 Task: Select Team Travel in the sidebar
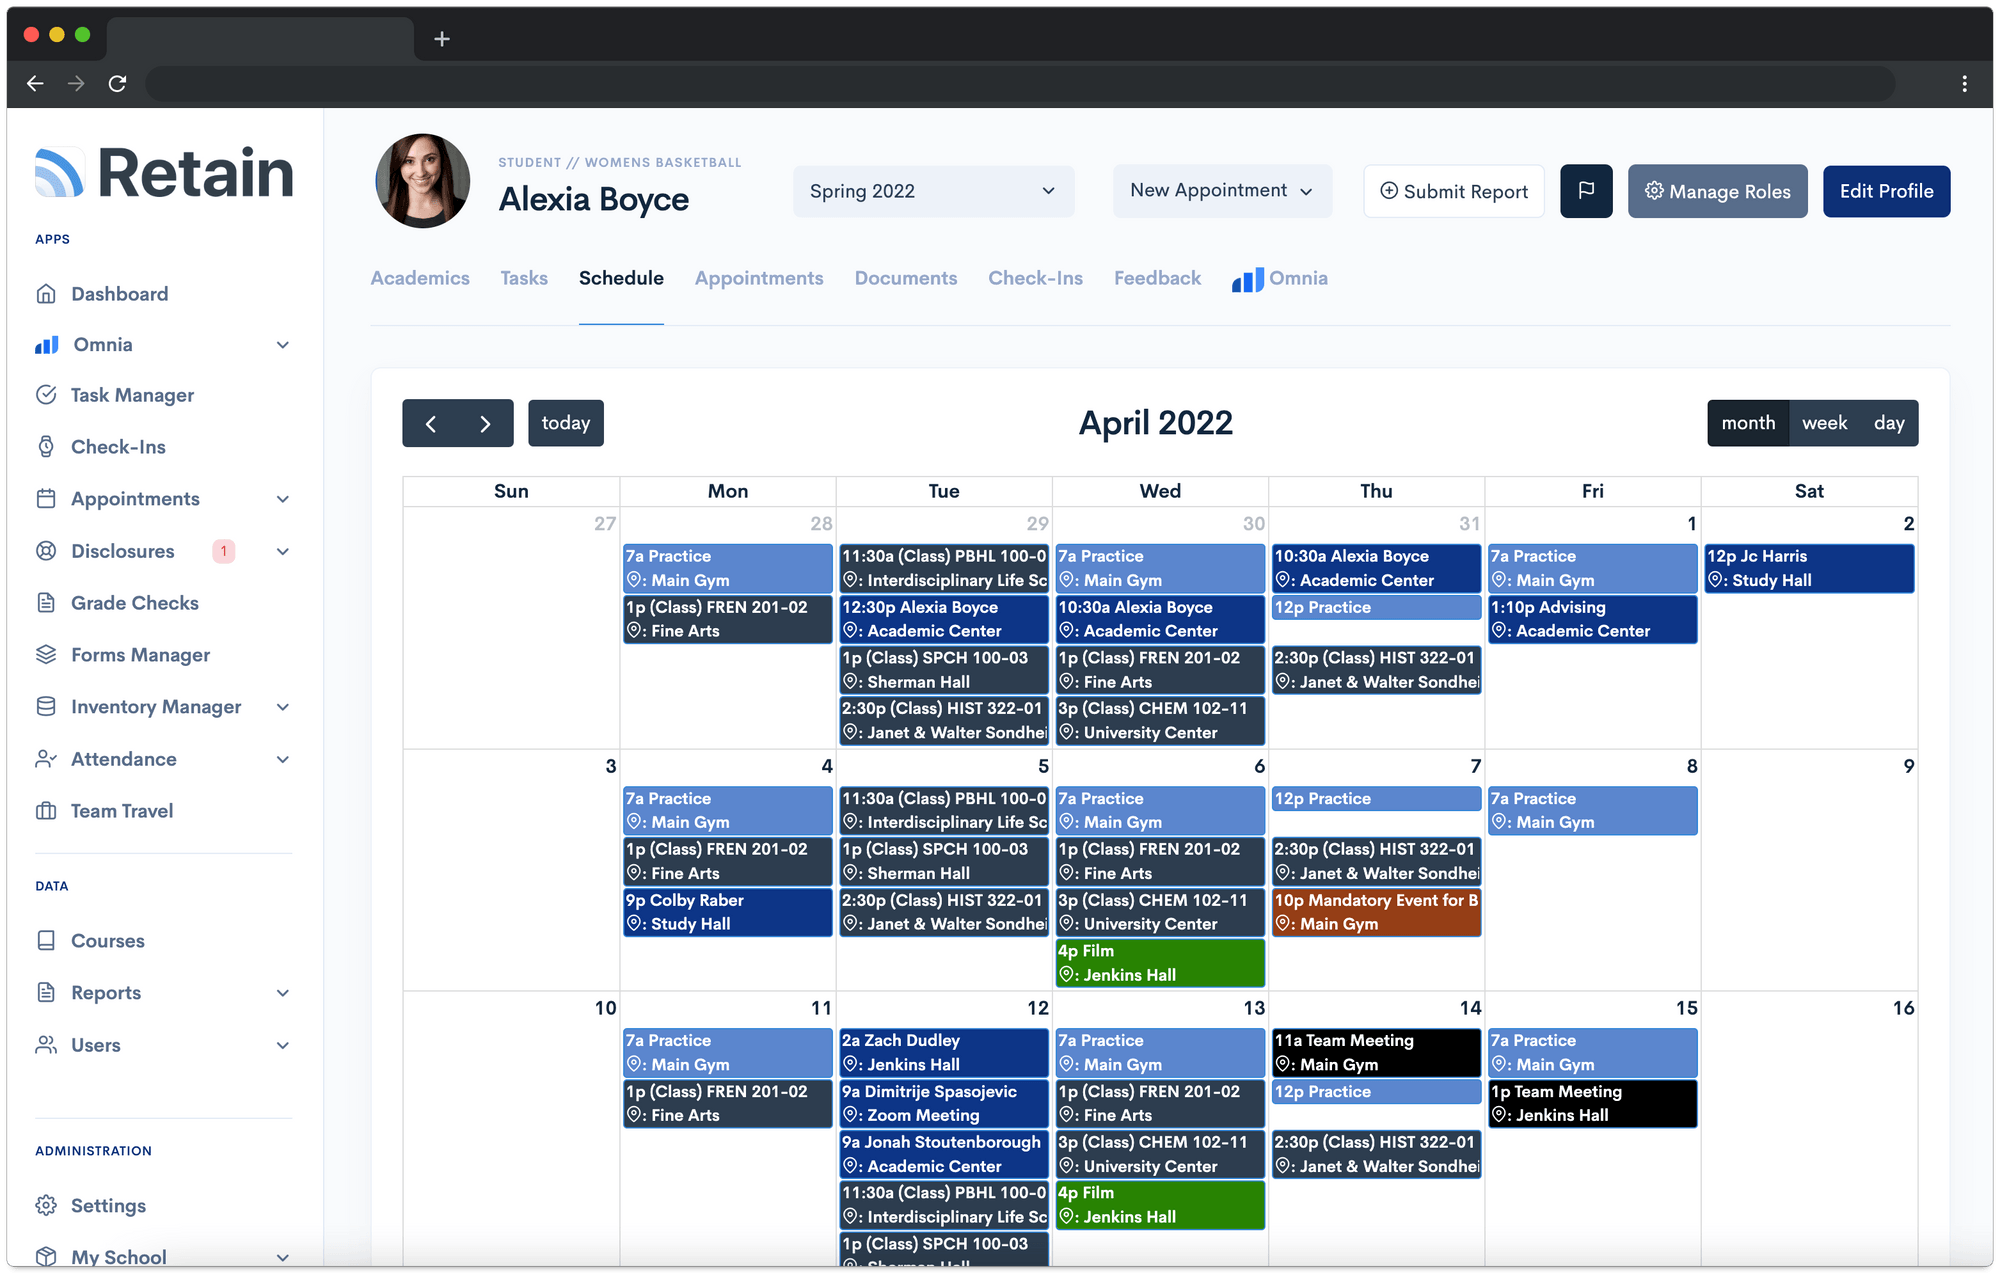[x=121, y=810]
